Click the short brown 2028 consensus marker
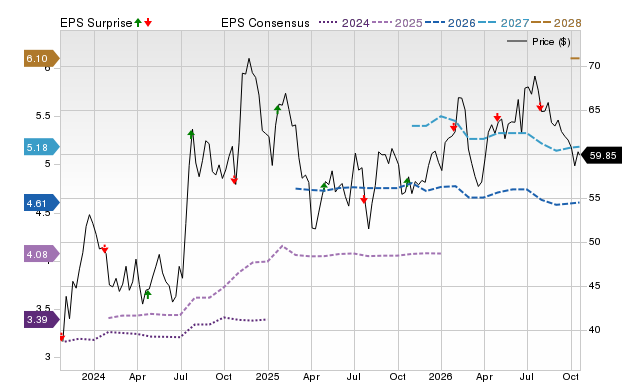This screenshot has height=382, width=640. point(575,58)
